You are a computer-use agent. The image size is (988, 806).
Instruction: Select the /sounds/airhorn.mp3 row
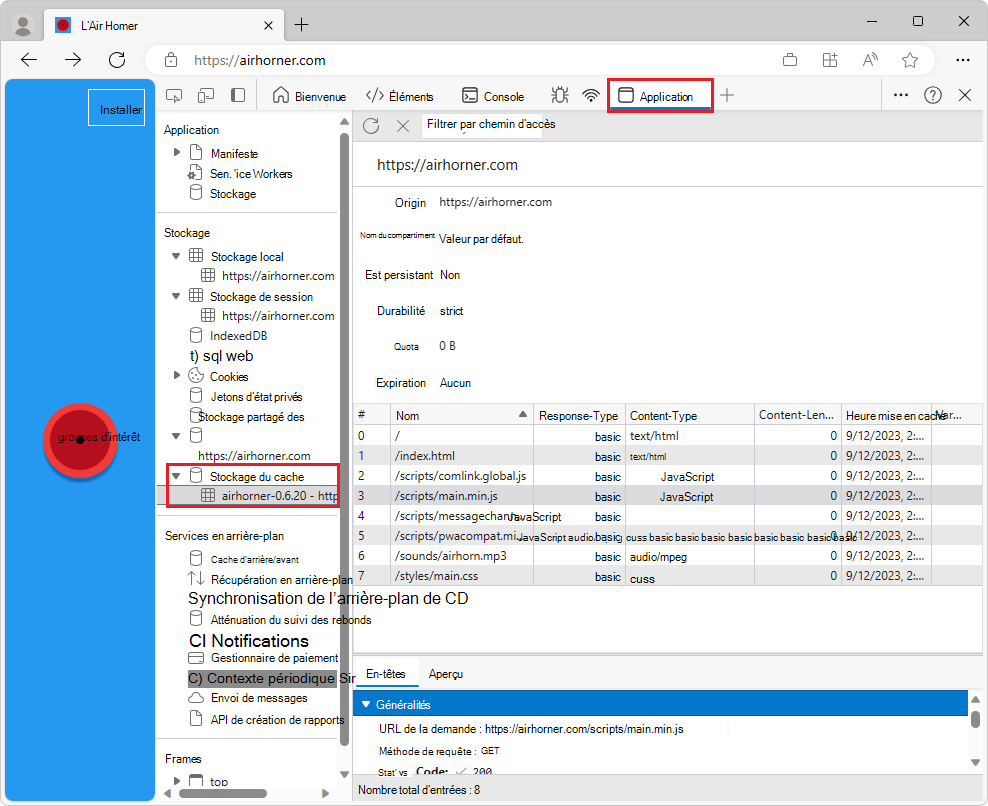click(667, 556)
